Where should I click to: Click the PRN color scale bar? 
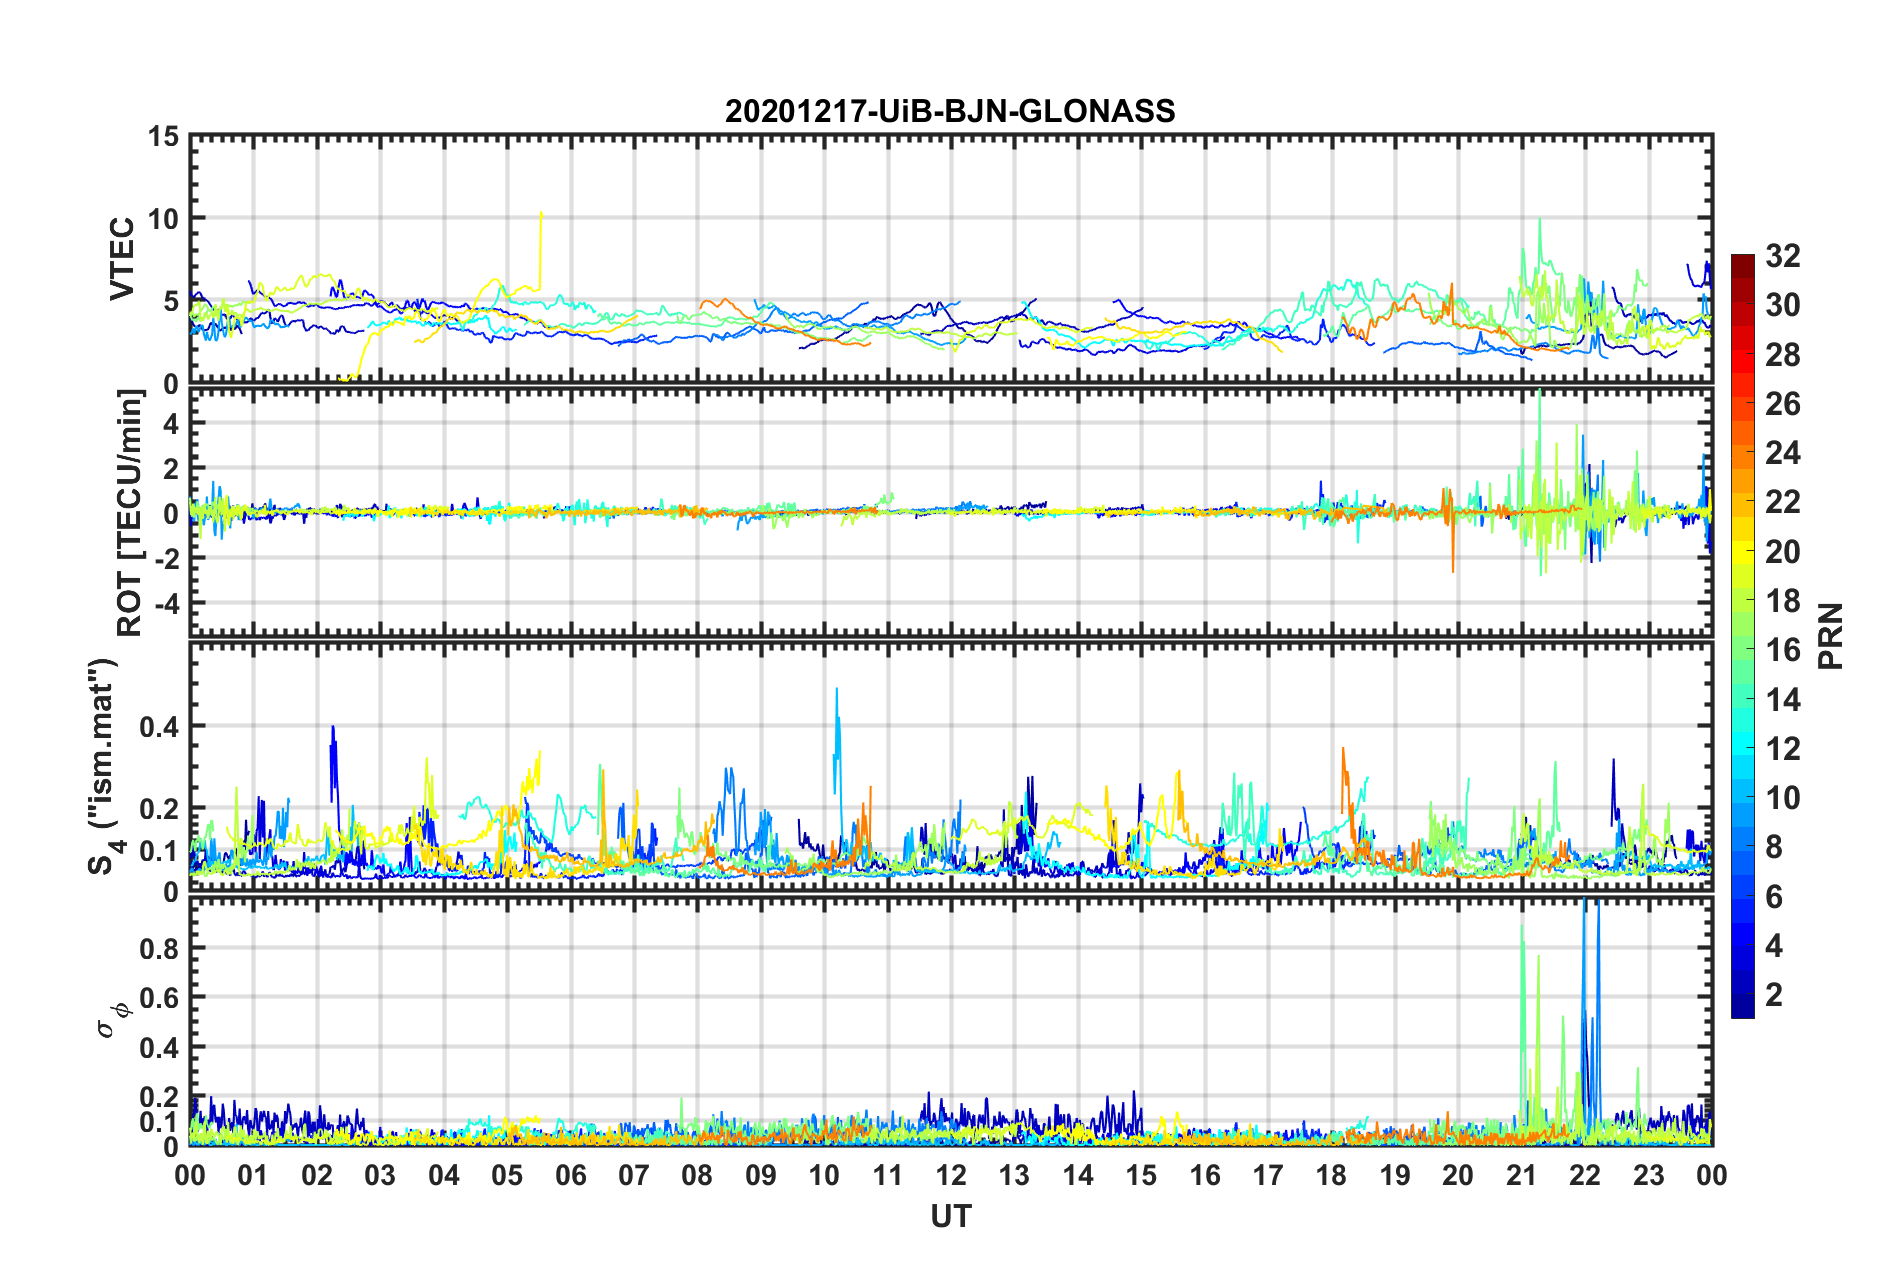point(1743,636)
